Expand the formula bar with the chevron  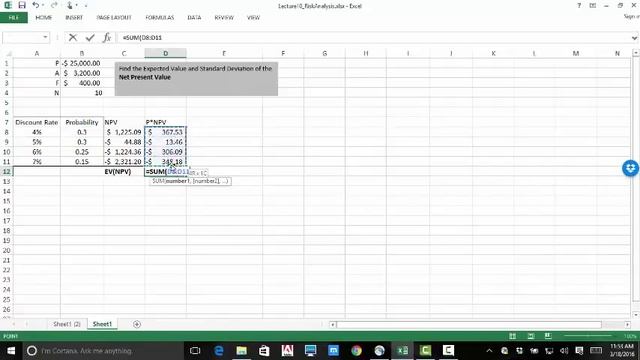pyautogui.click(x=634, y=38)
